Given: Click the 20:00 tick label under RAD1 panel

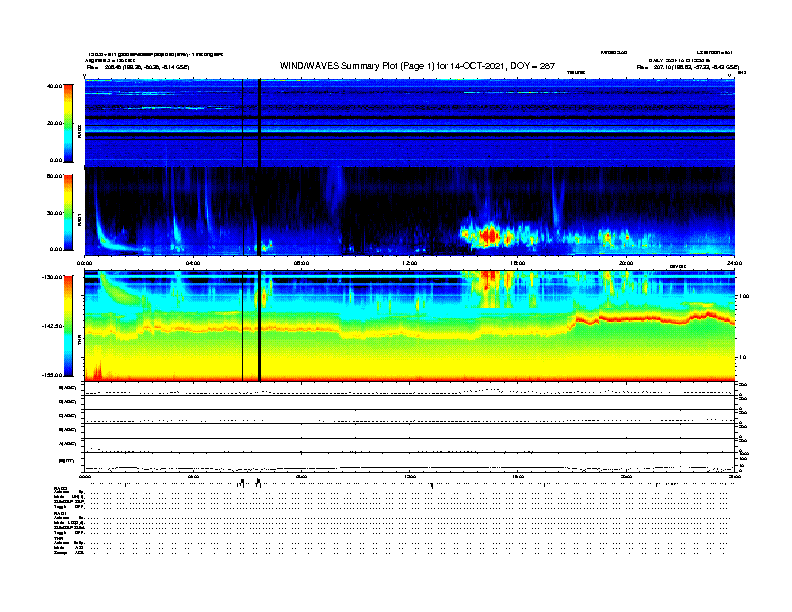Looking at the screenshot, I should [x=626, y=263].
